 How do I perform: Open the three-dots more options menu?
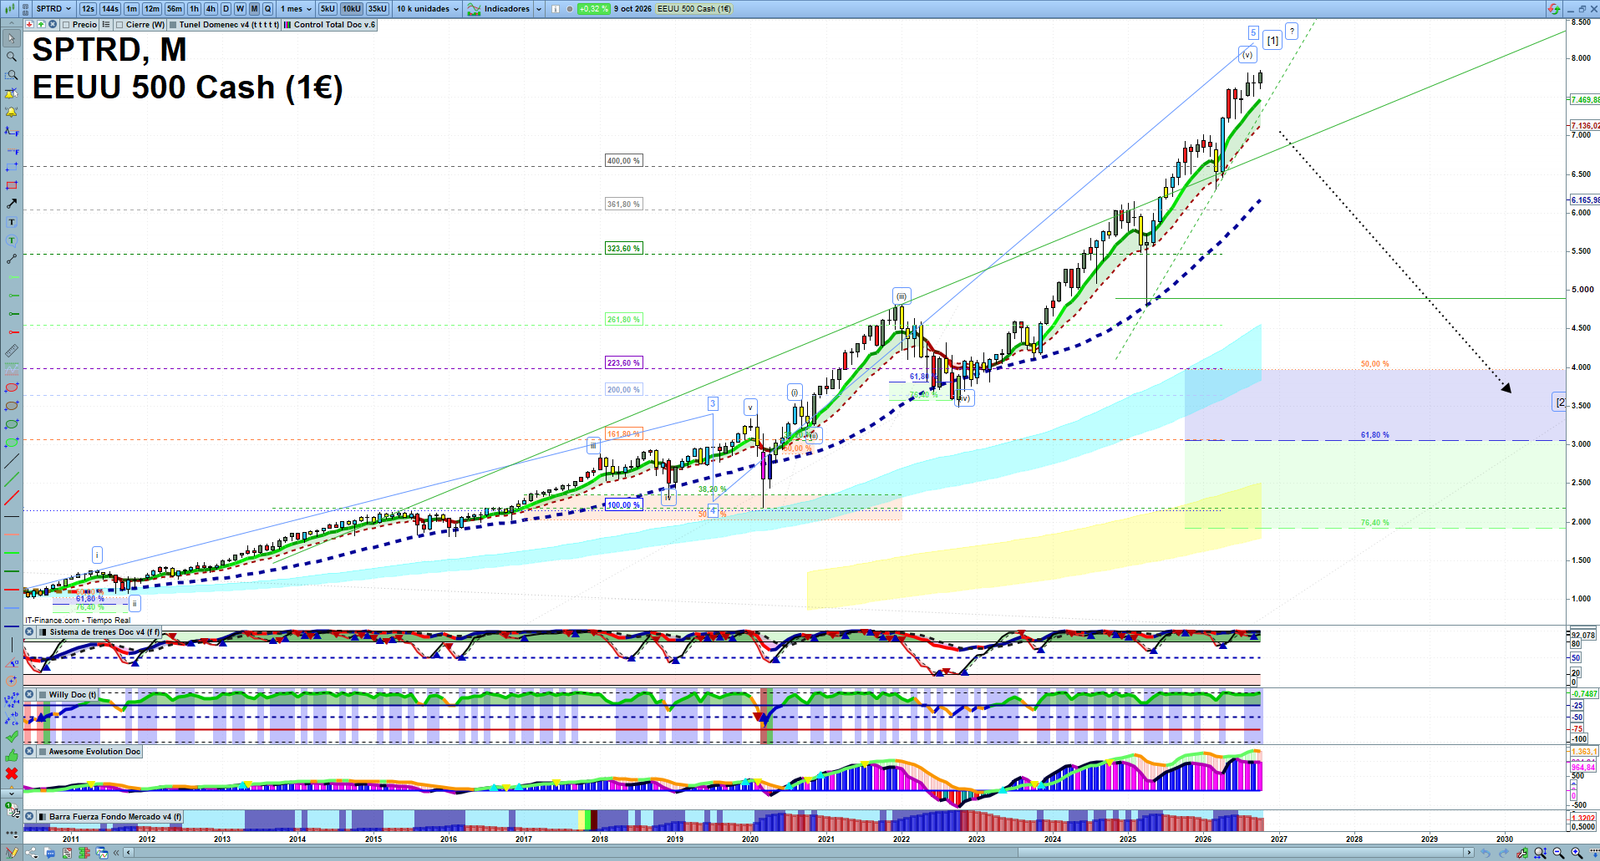[x=12, y=834]
